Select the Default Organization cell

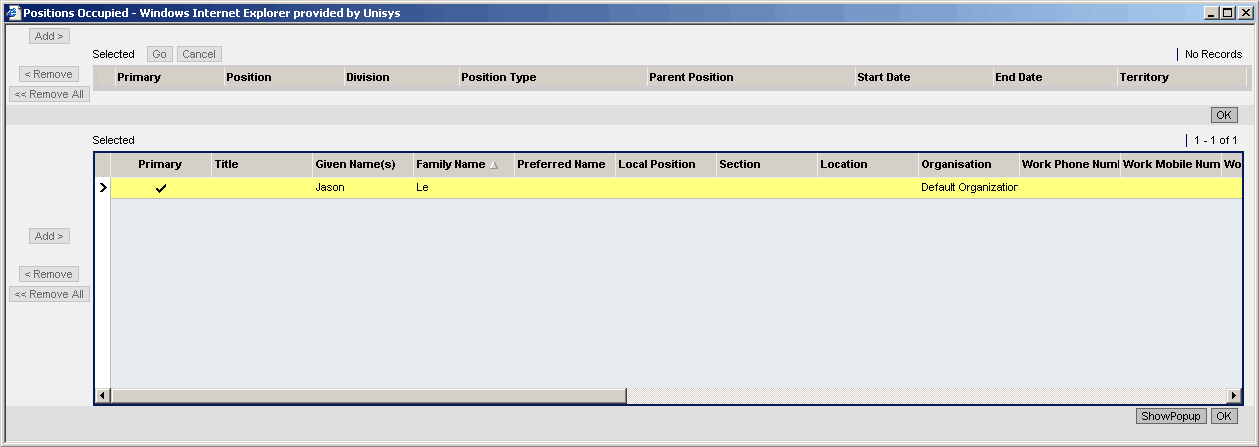tap(969, 188)
